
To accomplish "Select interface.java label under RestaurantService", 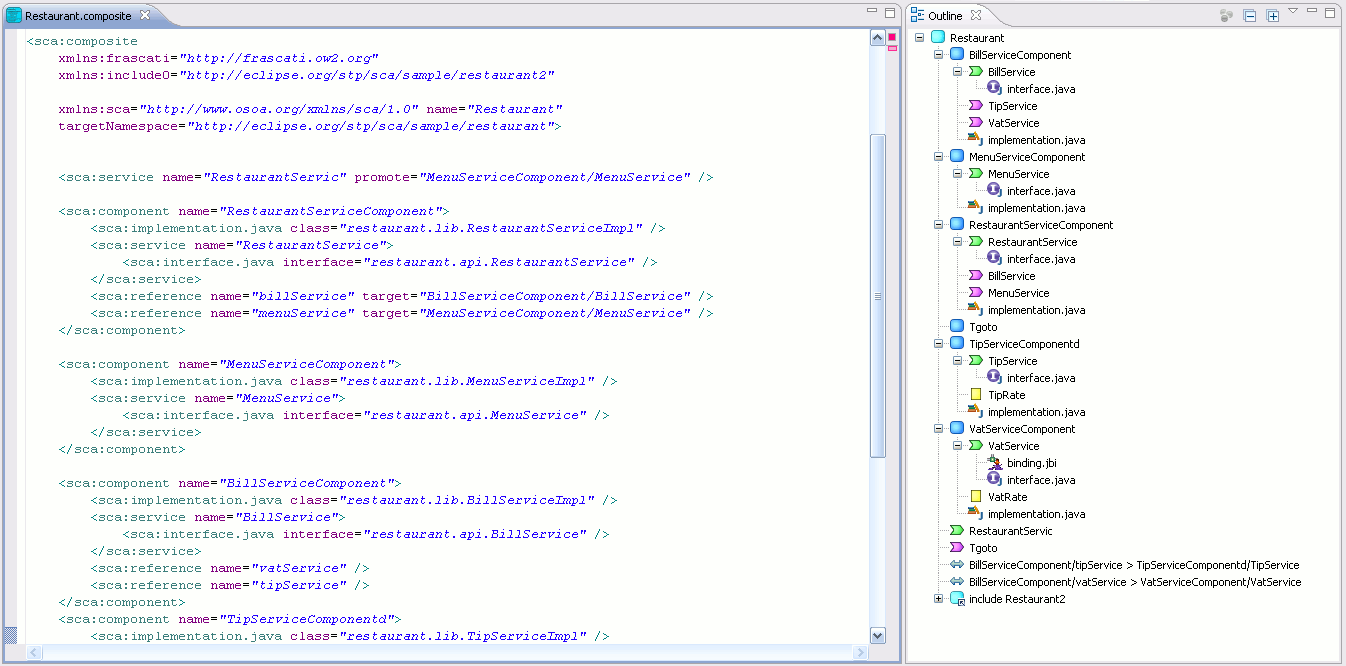I will tap(1041, 259).
